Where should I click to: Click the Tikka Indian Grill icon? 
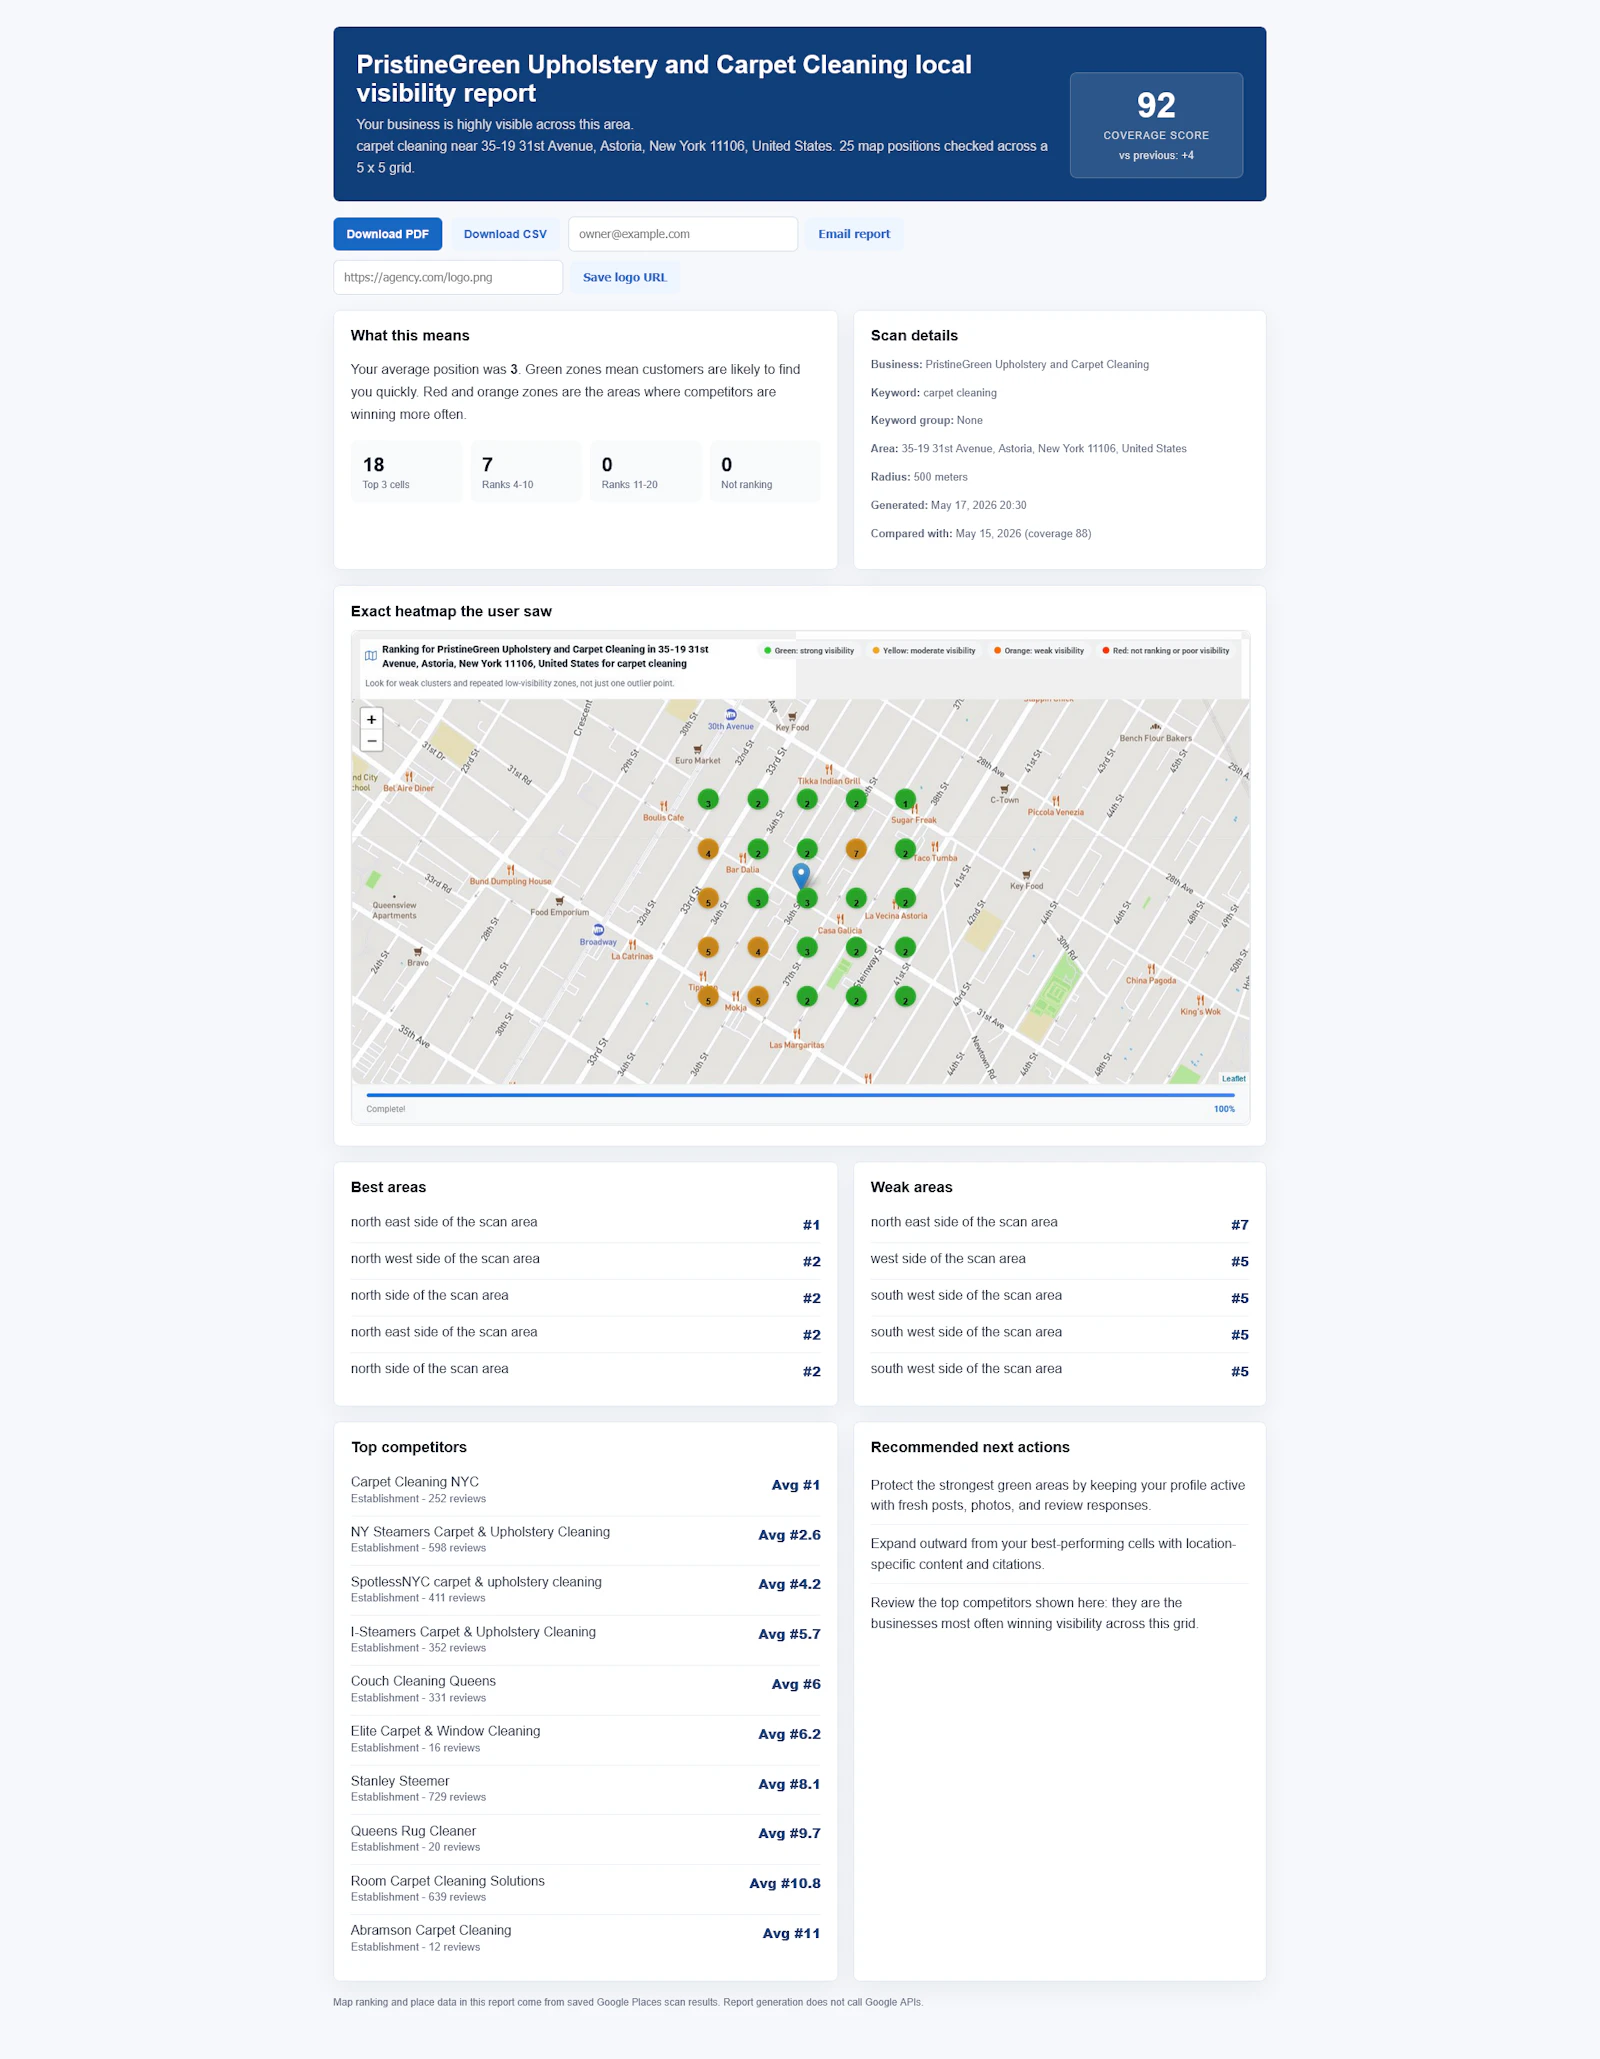[829, 770]
